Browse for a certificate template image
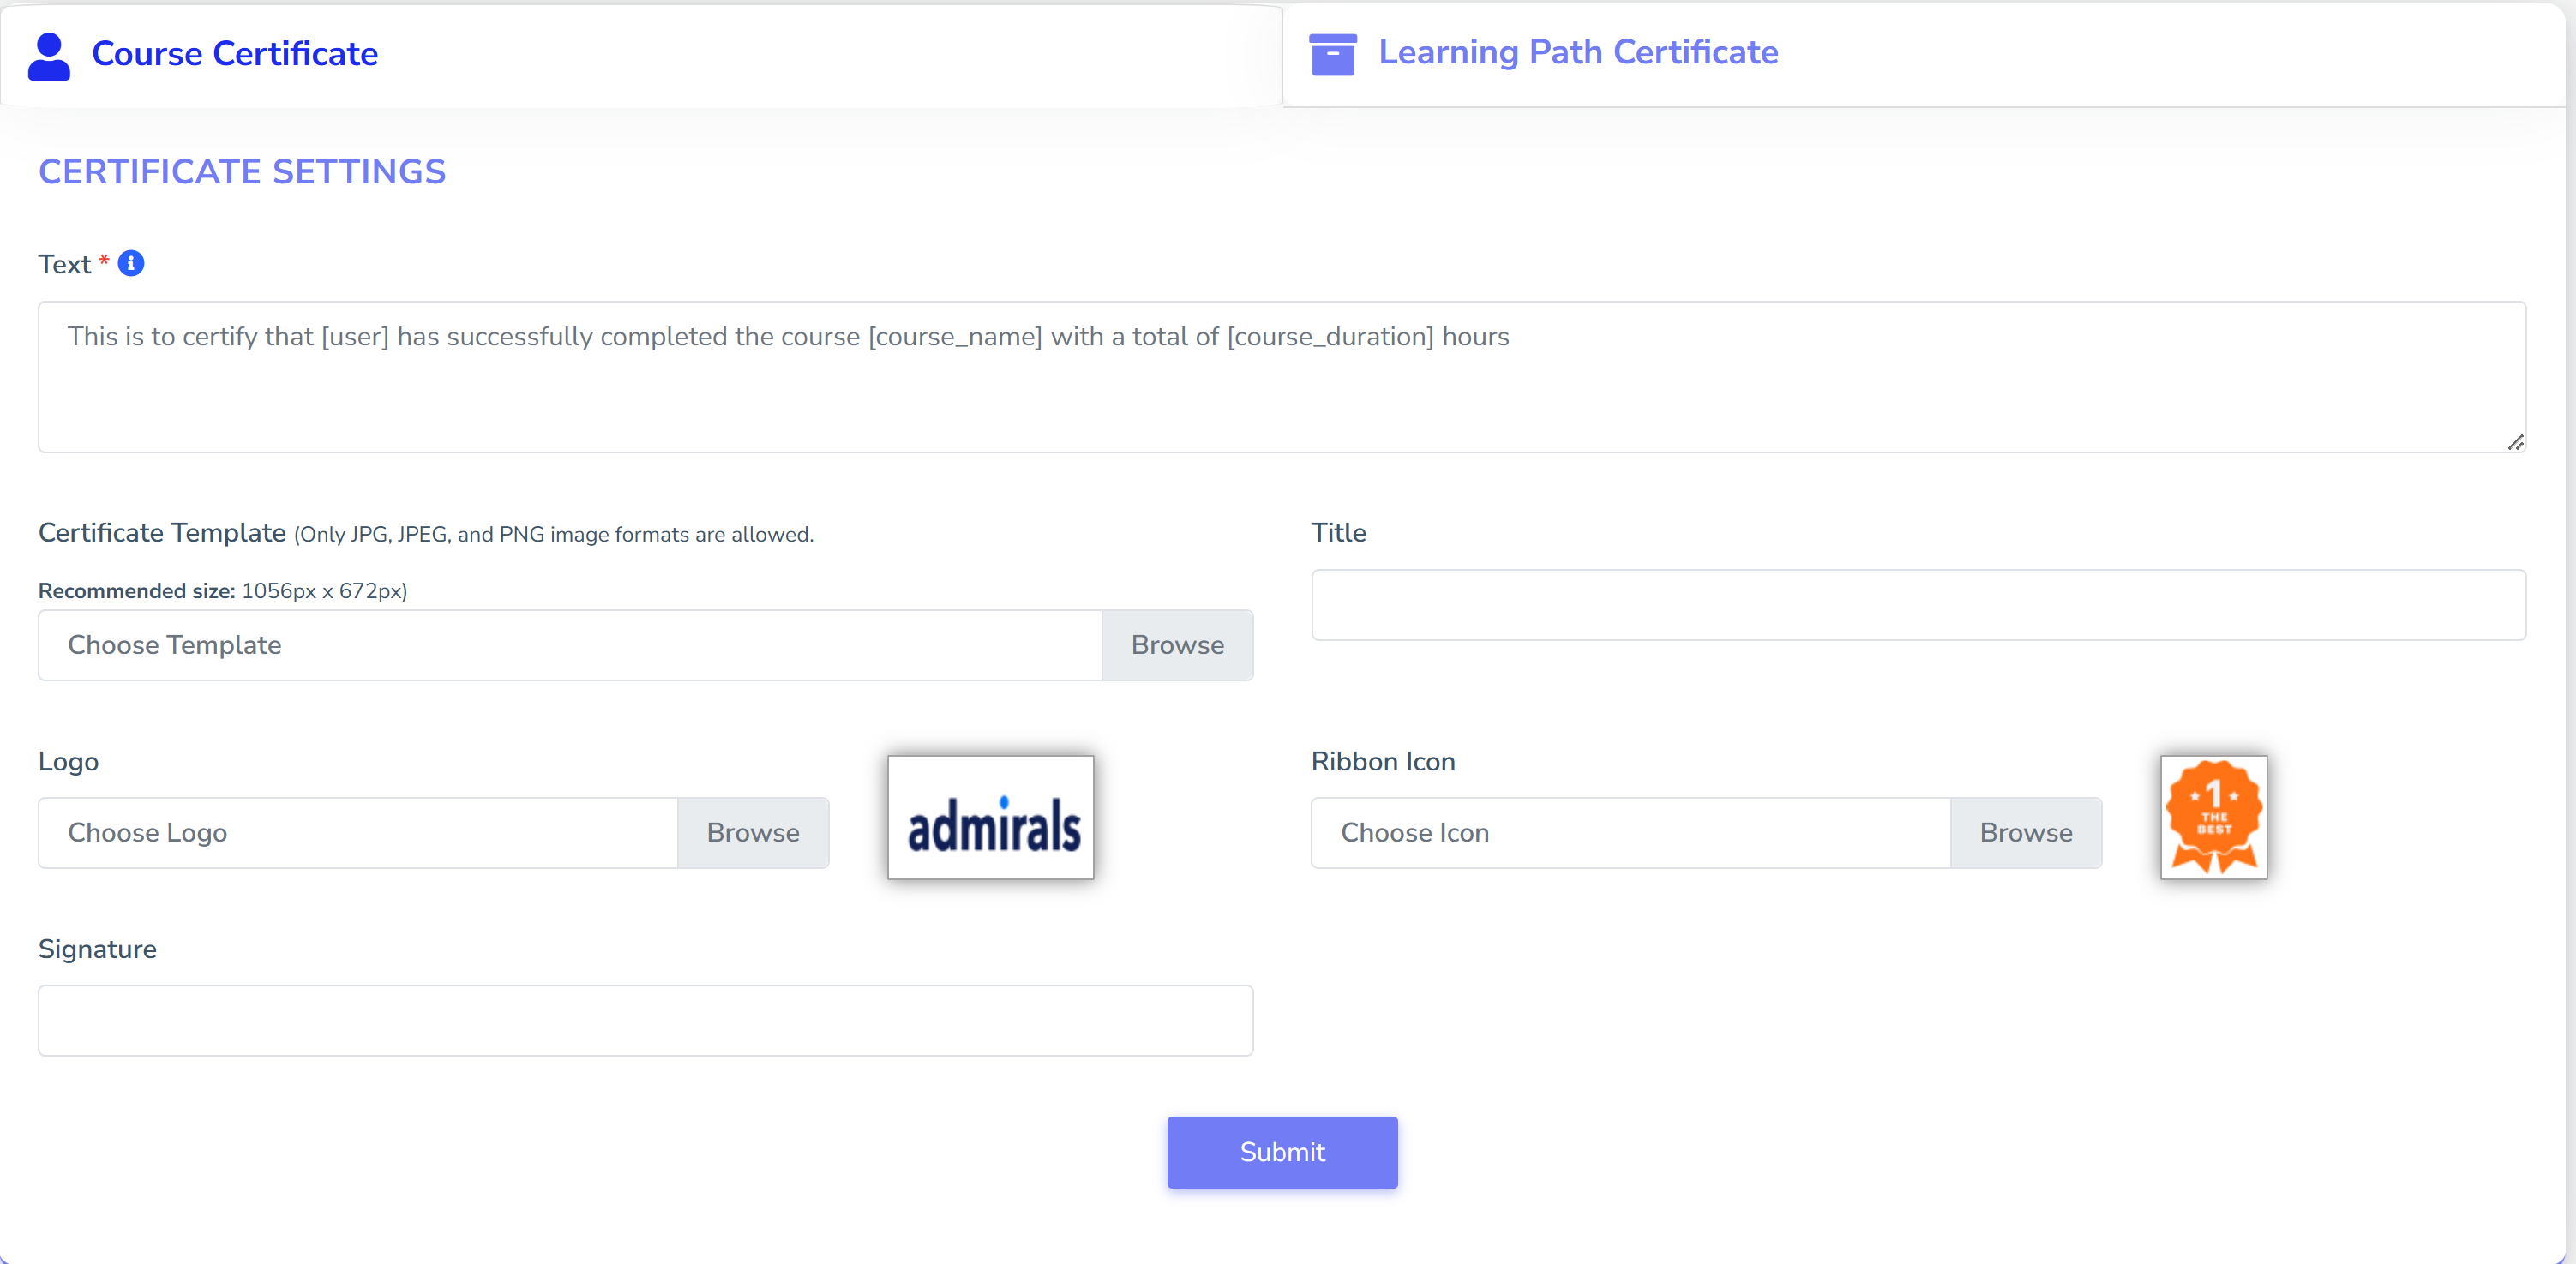 coord(1177,645)
